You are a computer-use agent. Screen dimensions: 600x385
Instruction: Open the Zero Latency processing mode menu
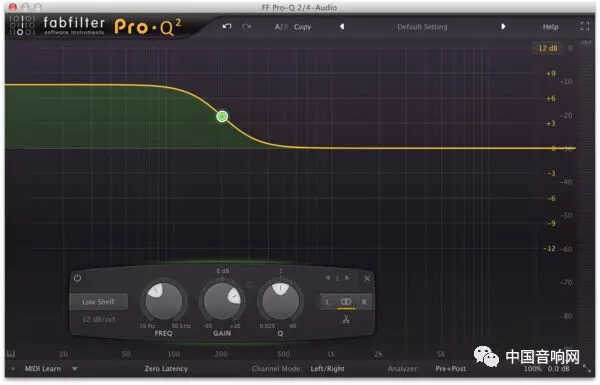(166, 369)
